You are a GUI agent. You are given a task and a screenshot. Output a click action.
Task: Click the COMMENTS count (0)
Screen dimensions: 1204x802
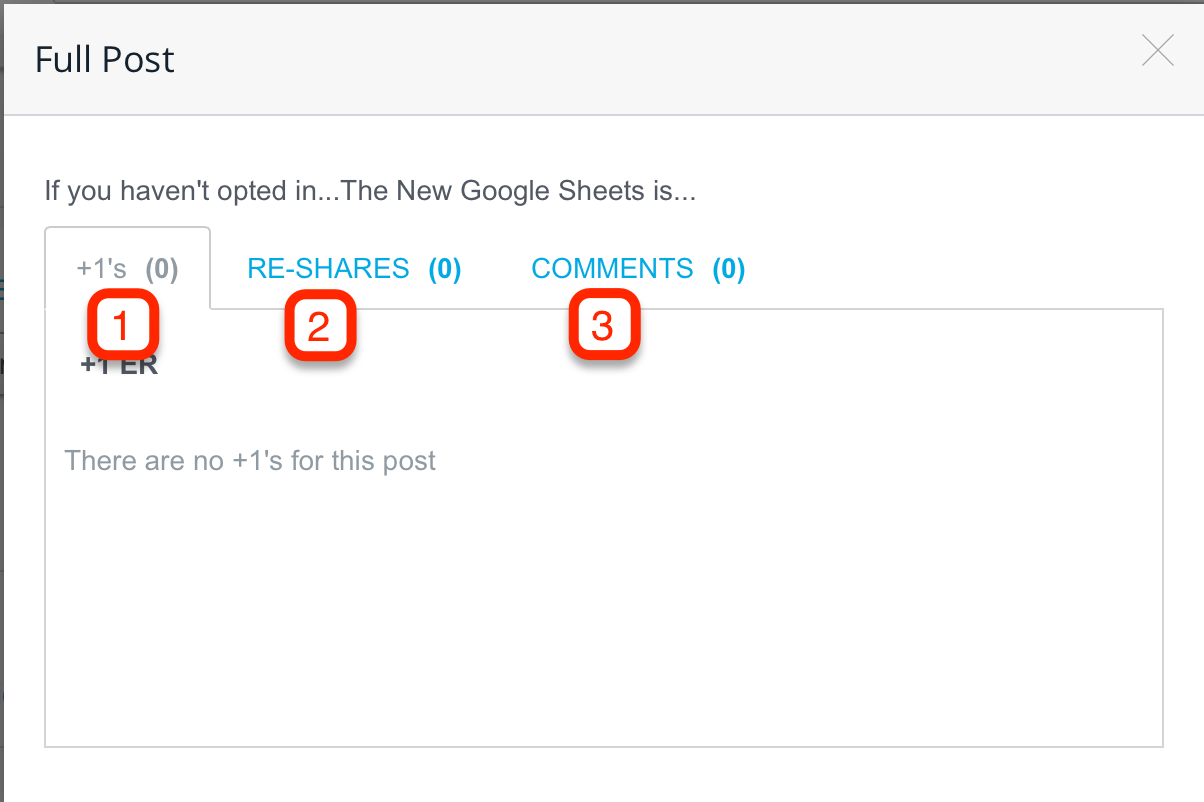coord(729,269)
